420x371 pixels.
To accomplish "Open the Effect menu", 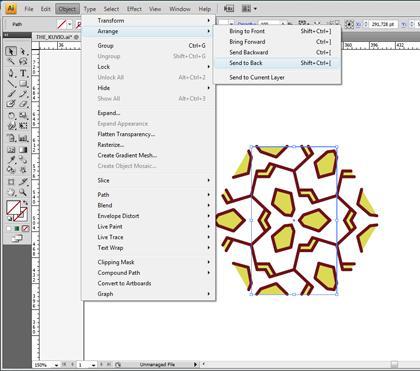I will coord(134,9).
